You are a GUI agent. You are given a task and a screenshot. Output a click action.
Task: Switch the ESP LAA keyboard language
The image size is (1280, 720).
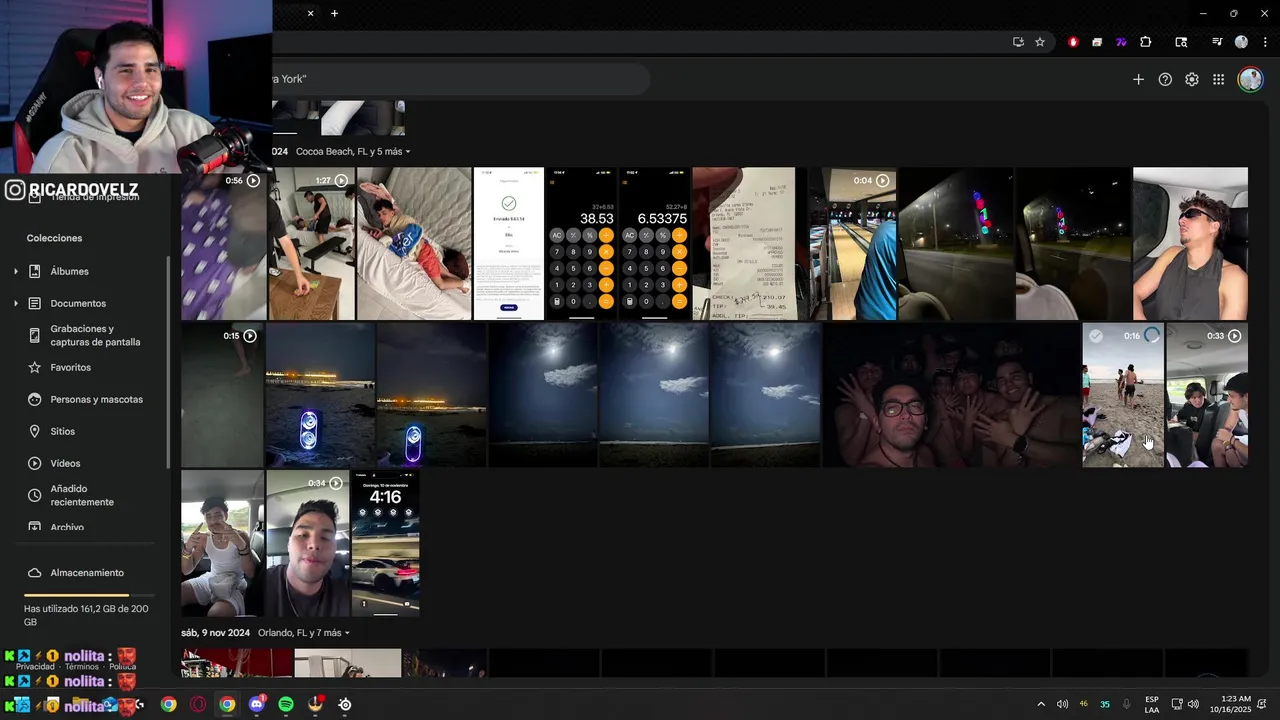click(1152, 704)
